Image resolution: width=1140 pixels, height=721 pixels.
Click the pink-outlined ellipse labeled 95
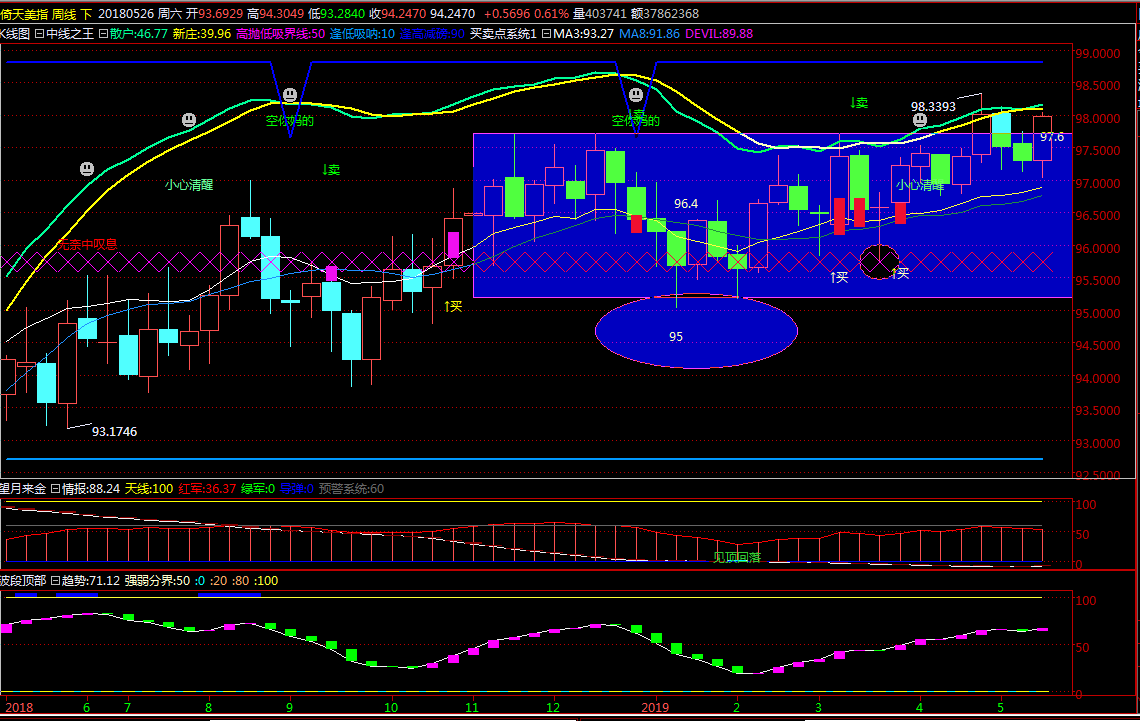pyautogui.click(x=696, y=331)
